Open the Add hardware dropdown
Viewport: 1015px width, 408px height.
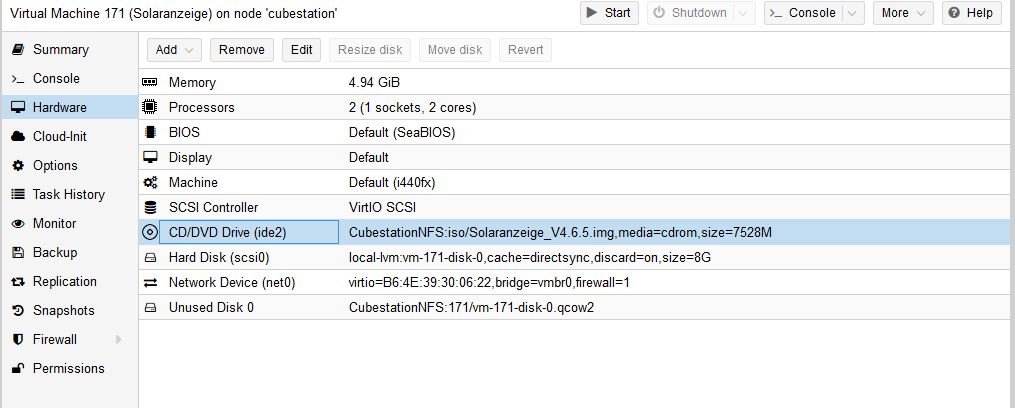click(x=175, y=50)
